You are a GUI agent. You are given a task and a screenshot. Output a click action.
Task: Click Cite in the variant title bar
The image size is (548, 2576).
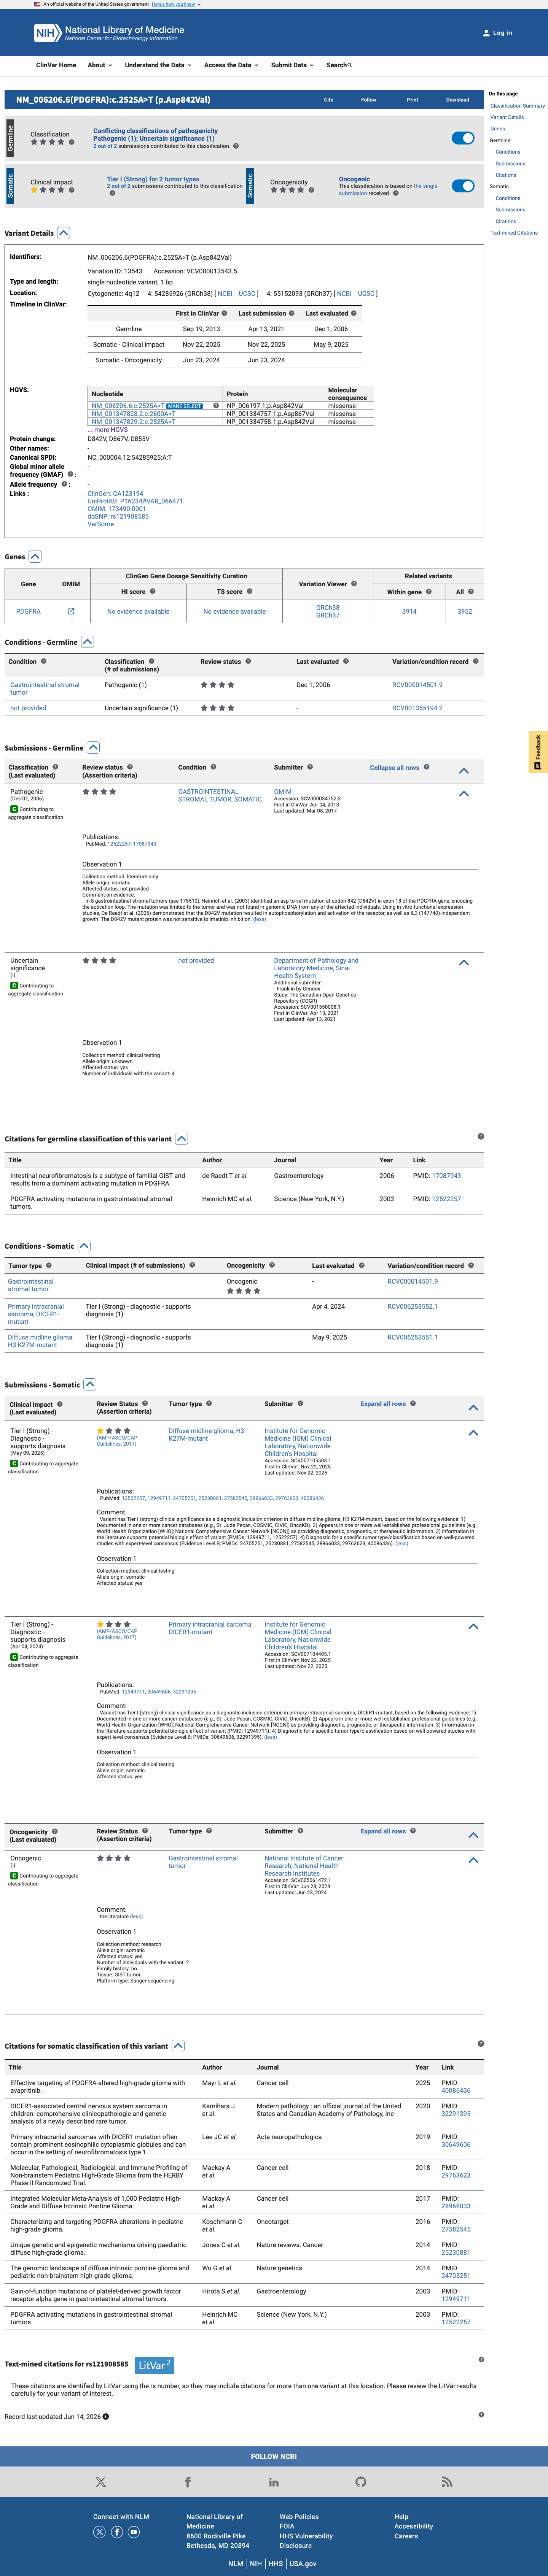[328, 100]
